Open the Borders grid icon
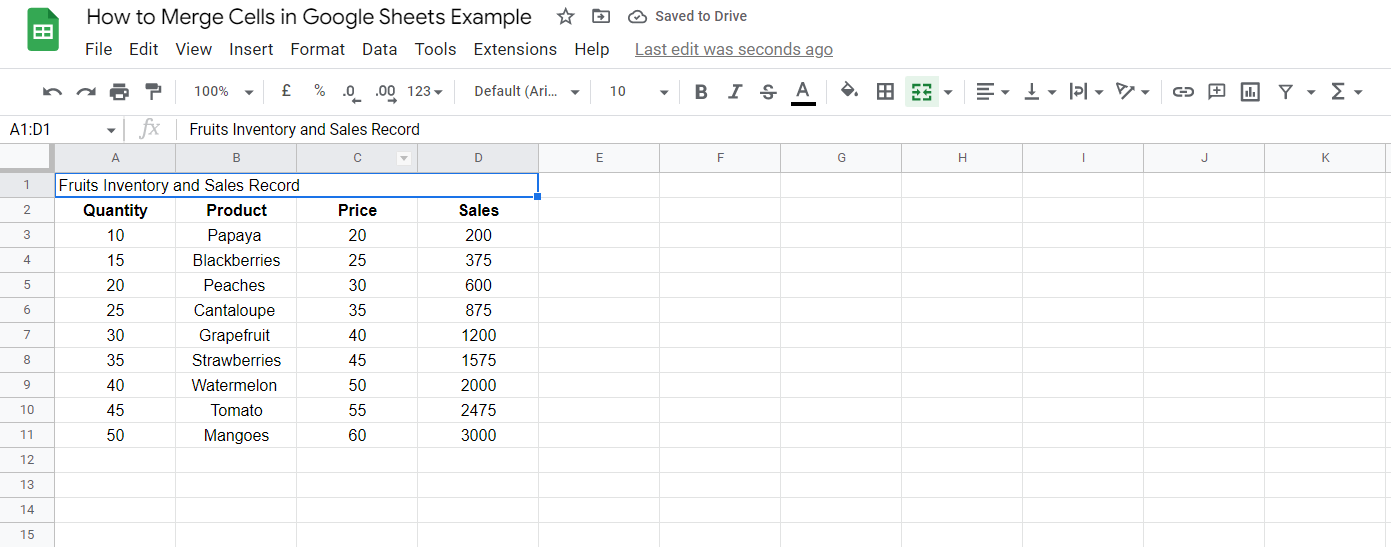This screenshot has height=547, width=1391. coord(885,91)
